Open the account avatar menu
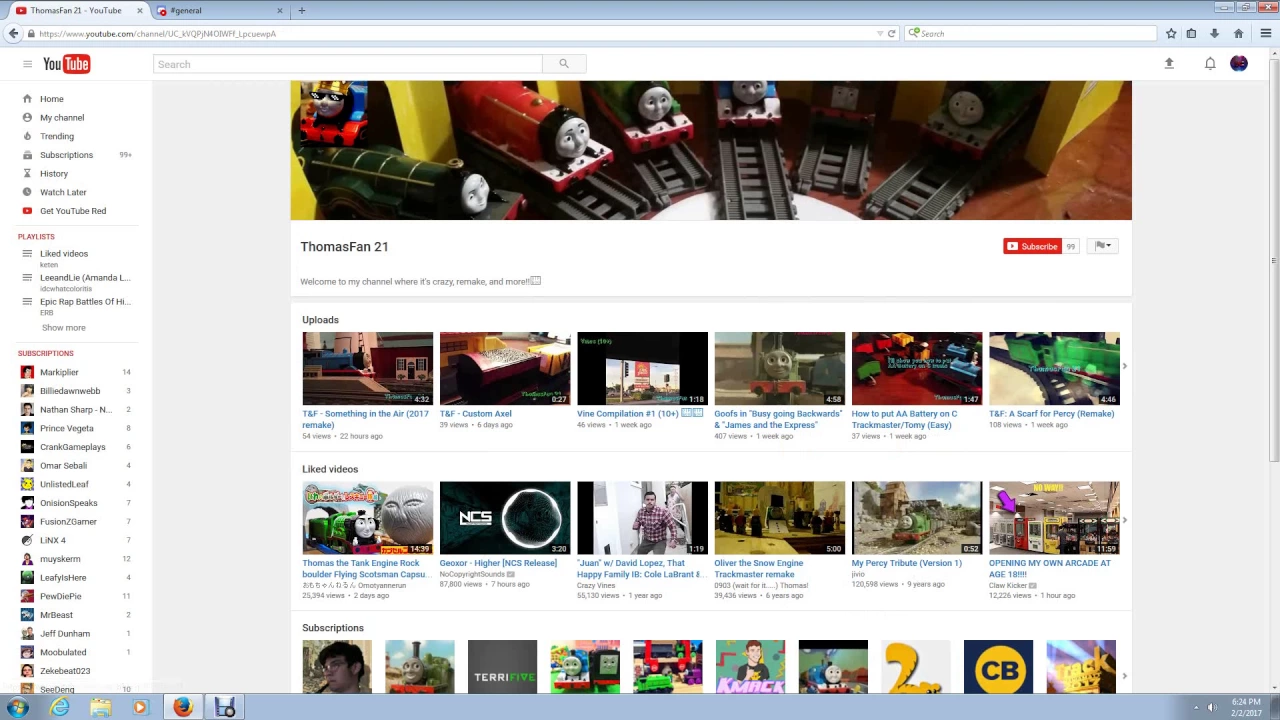This screenshot has height=720, width=1280. click(x=1239, y=64)
